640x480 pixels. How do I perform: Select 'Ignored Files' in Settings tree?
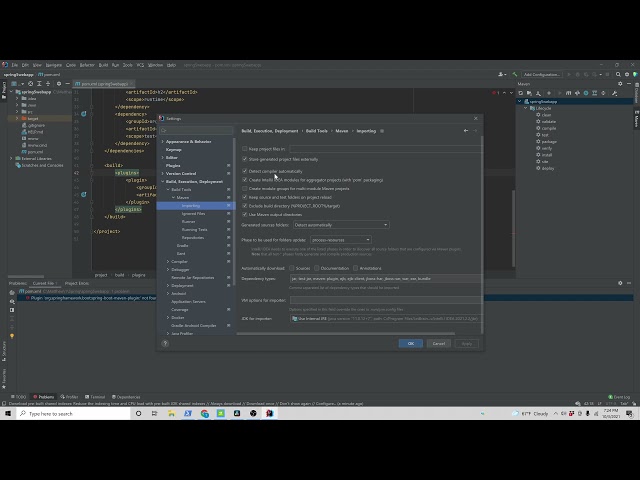tap(193, 213)
